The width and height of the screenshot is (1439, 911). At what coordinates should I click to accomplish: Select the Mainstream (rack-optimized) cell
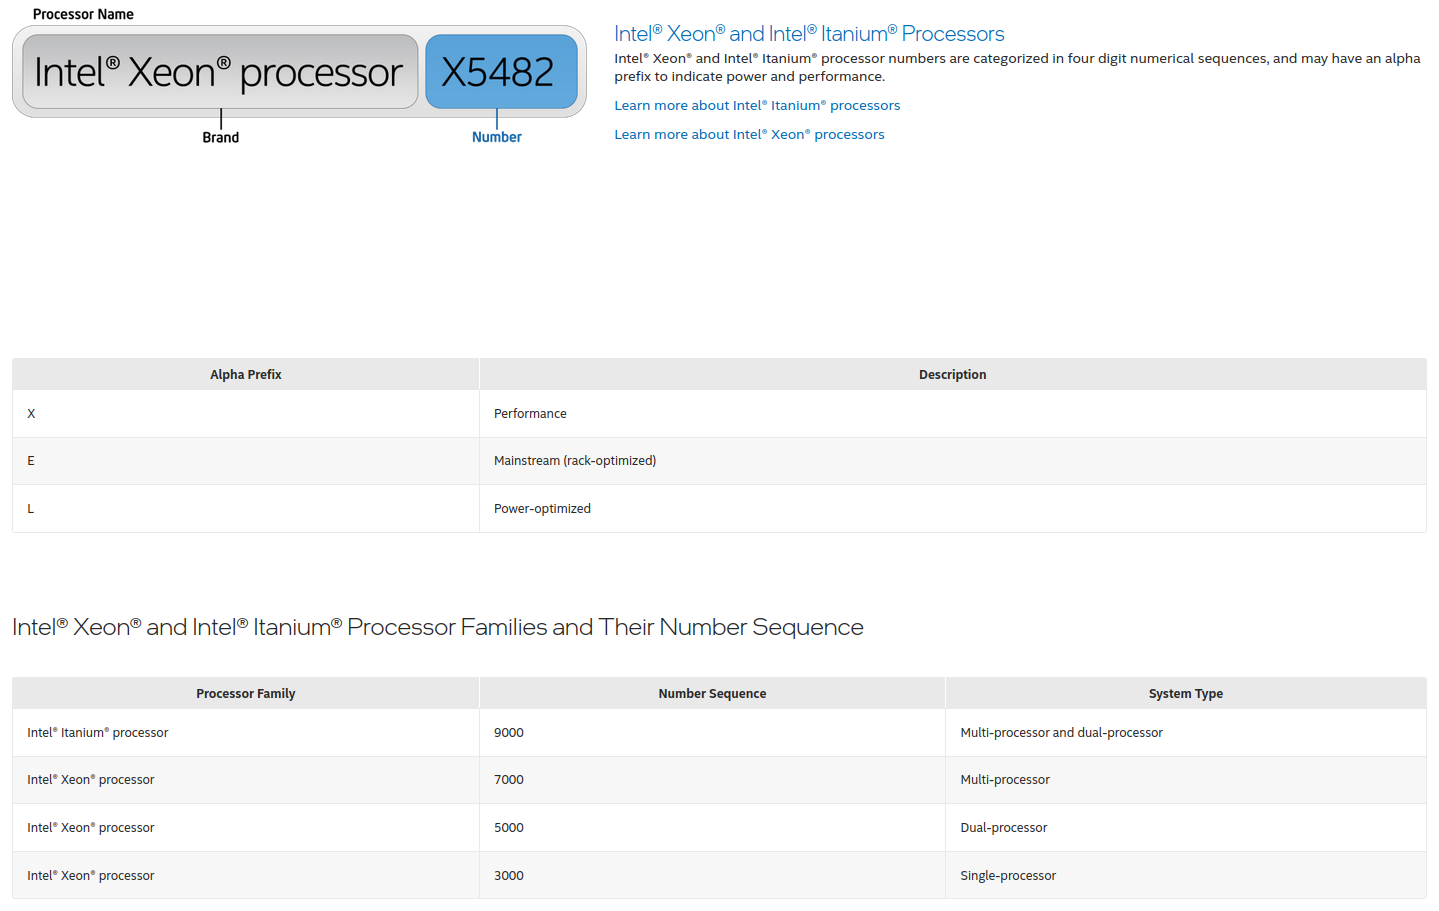pyautogui.click(x=575, y=460)
